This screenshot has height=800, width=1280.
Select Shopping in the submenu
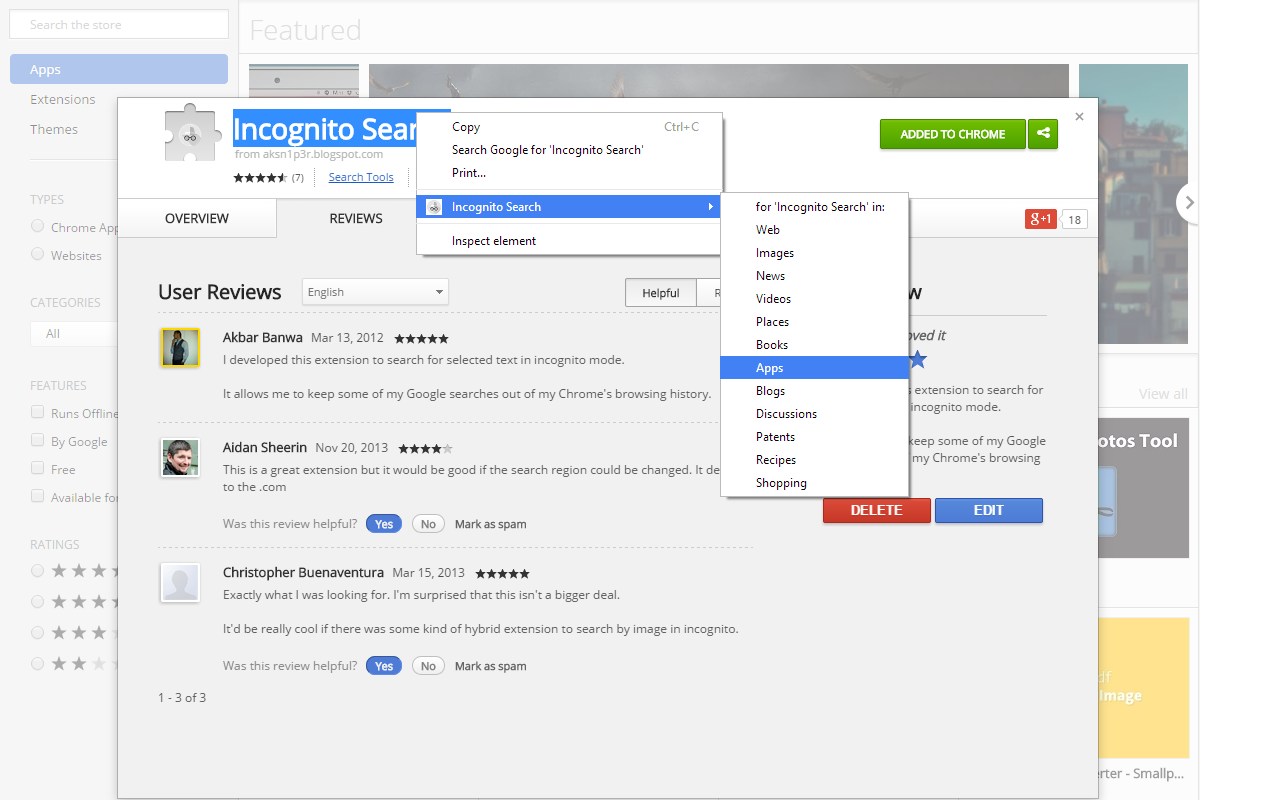click(814, 483)
